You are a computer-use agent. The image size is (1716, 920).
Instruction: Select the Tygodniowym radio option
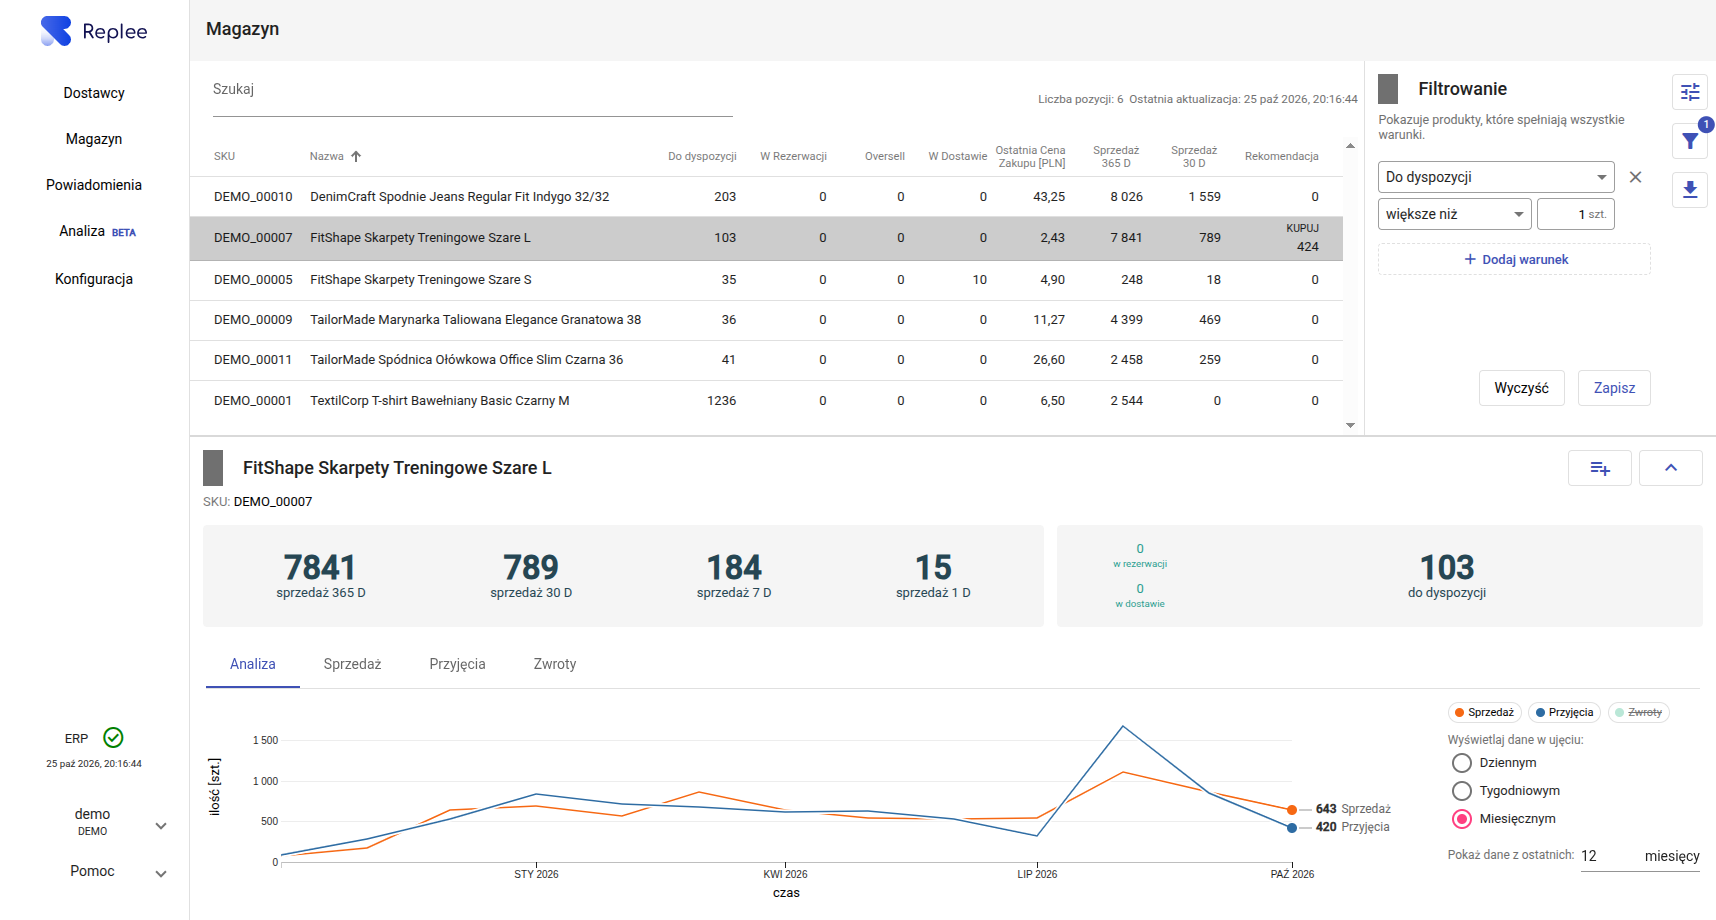pyautogui.click(x=1462, y=791)
